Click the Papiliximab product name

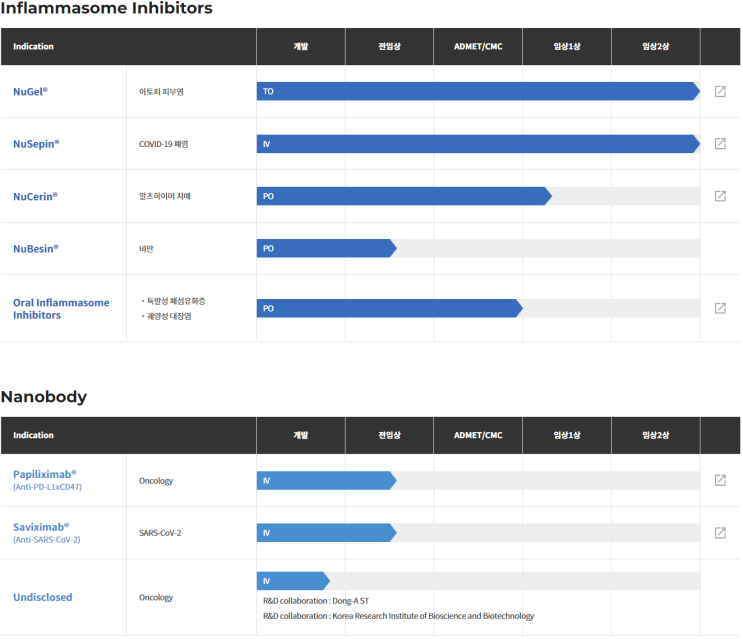45,474
